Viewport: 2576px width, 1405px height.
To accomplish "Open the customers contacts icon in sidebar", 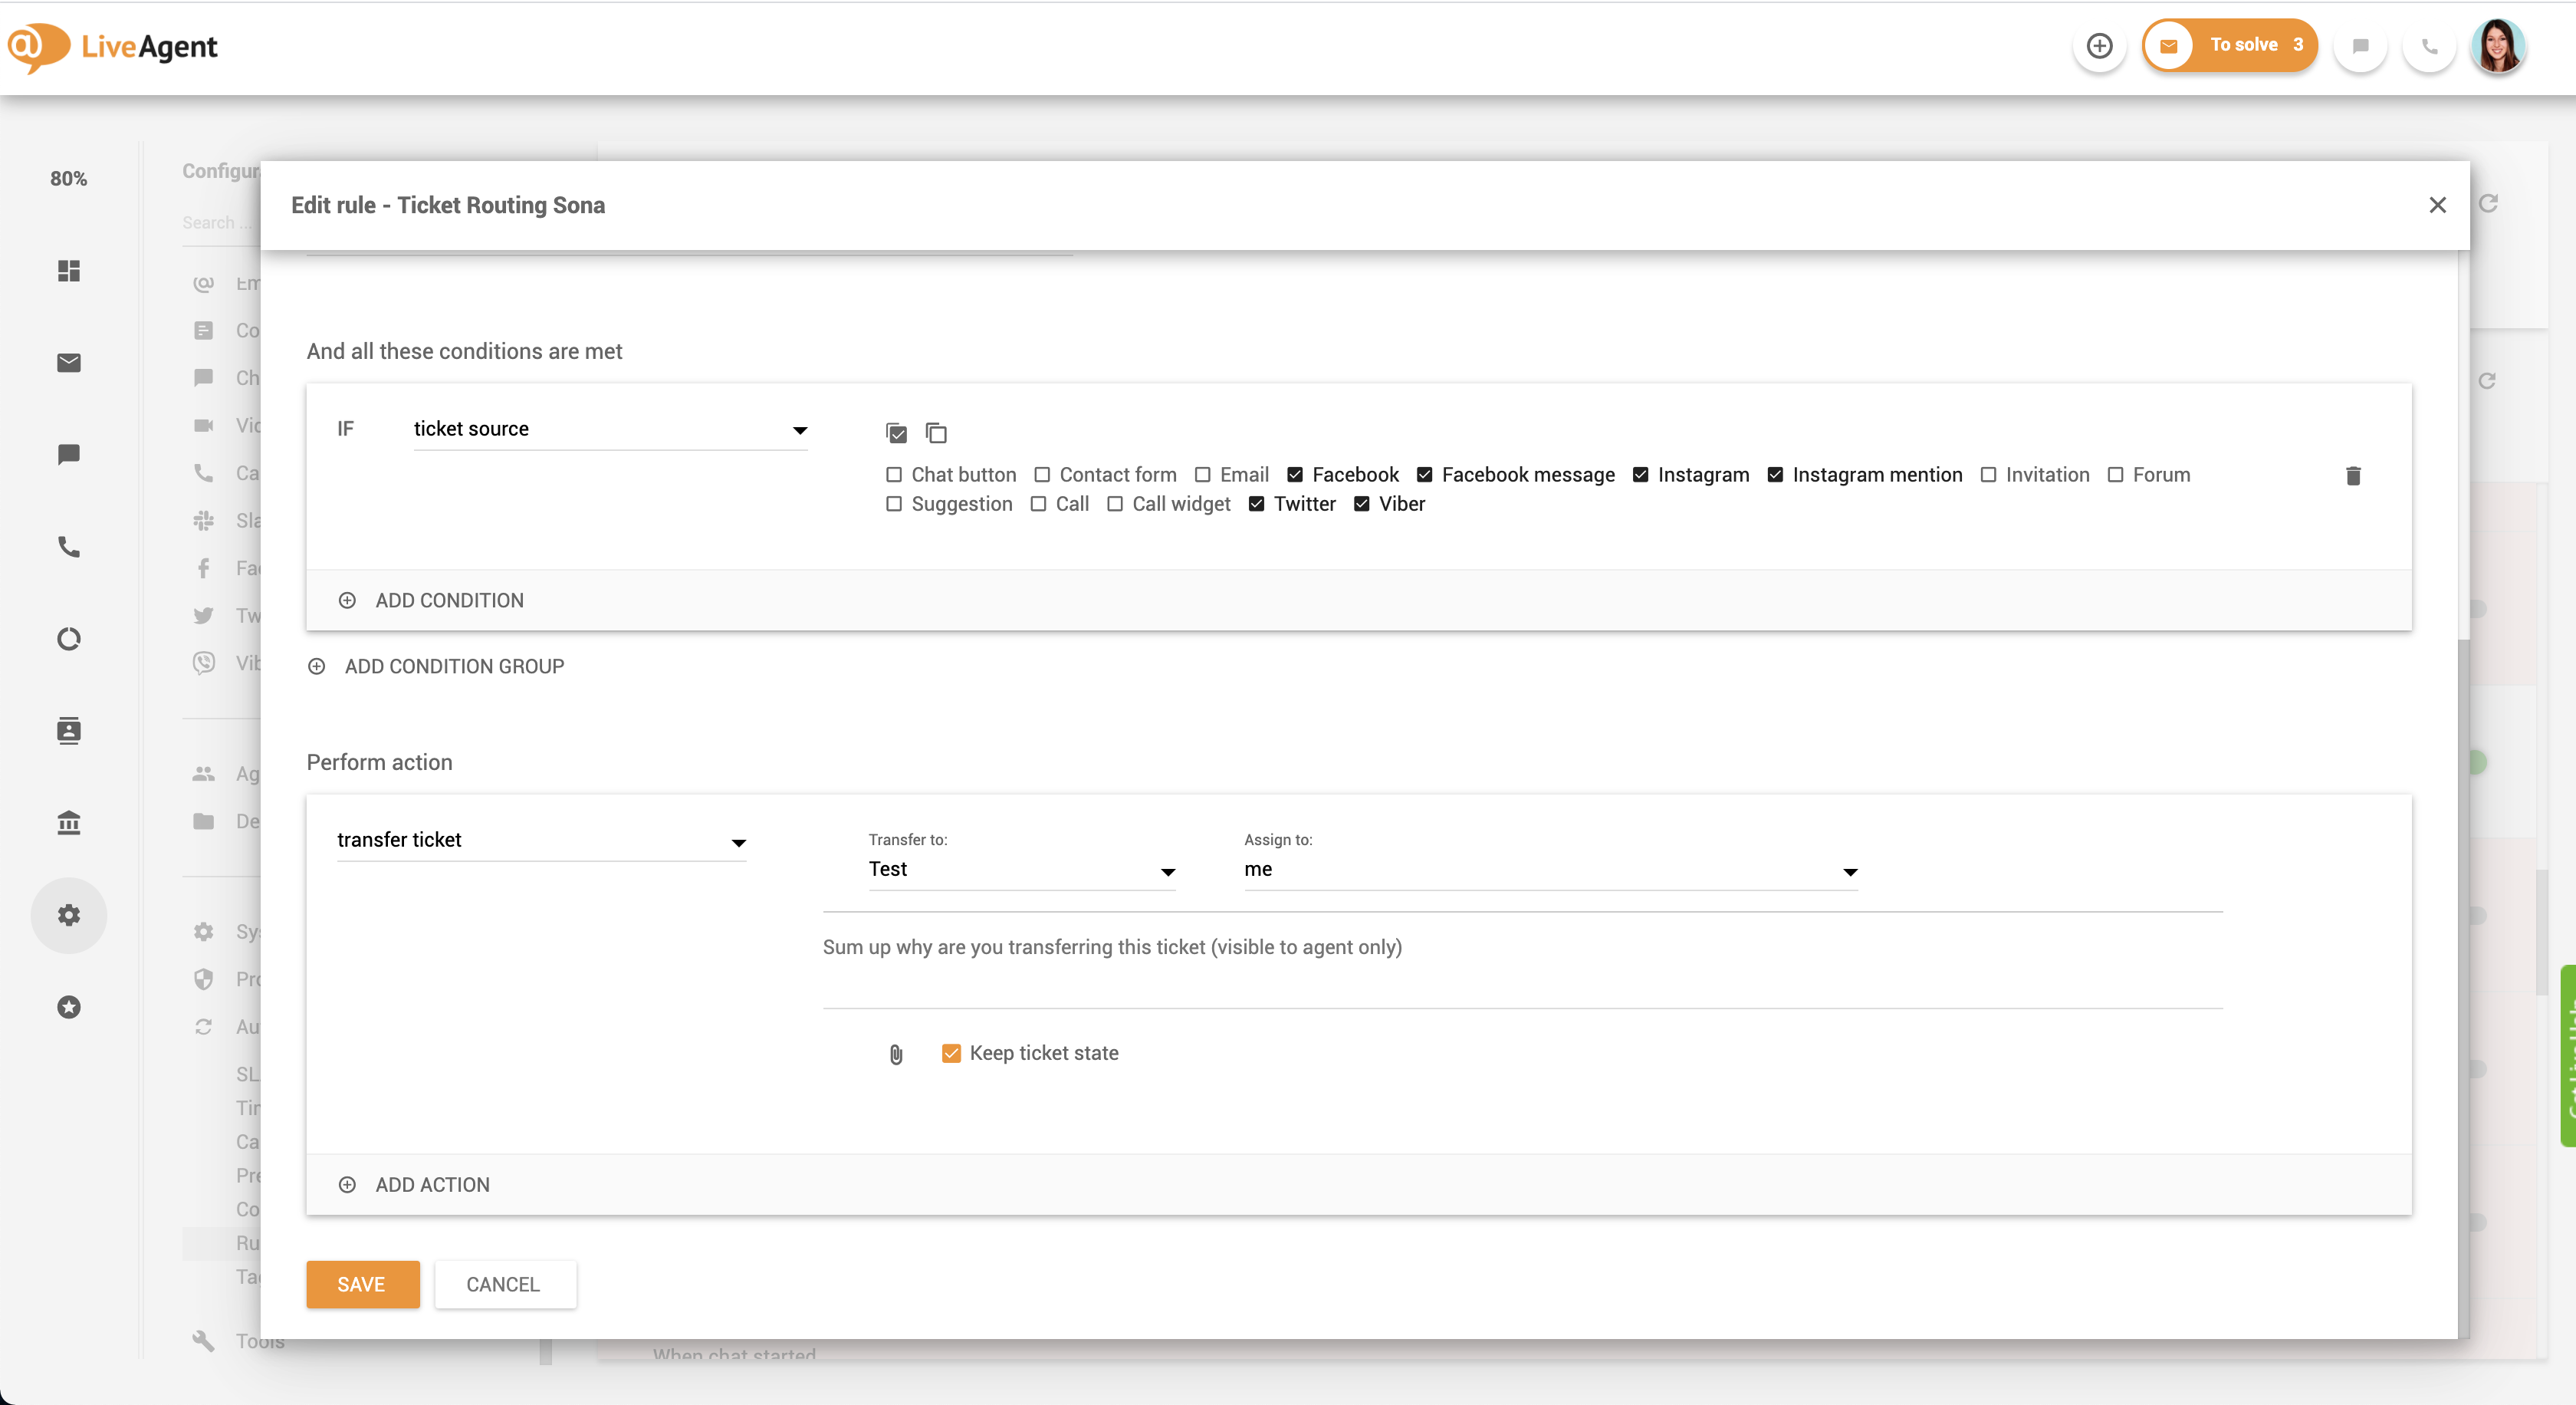I will 69,731.
